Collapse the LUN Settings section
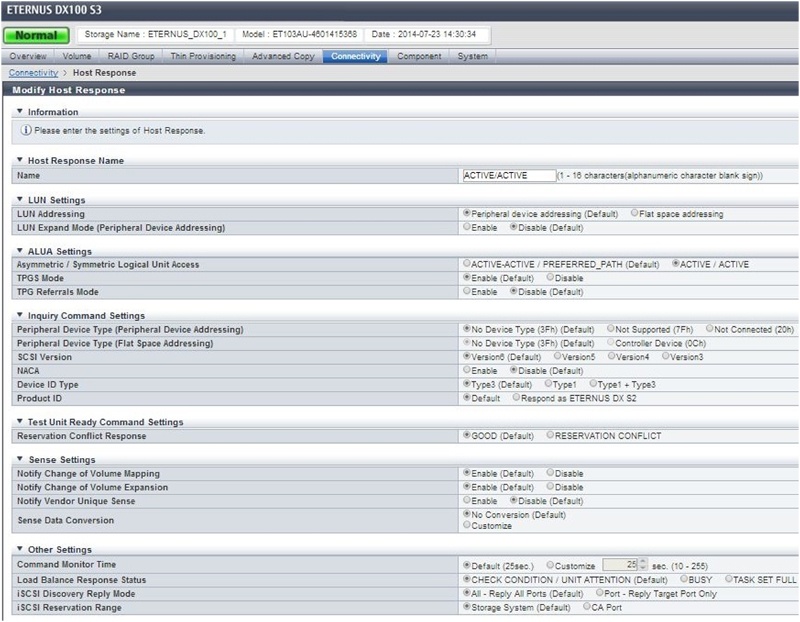 [x=19, y=200]
